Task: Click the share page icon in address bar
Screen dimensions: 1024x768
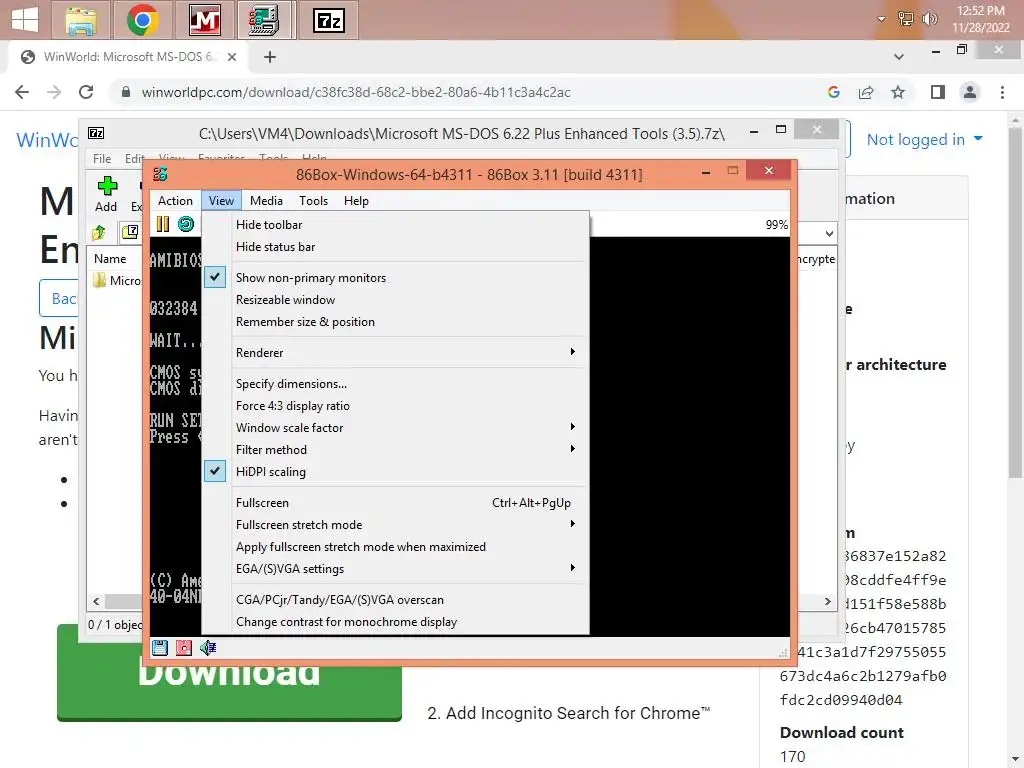Action: click(866, 92)
